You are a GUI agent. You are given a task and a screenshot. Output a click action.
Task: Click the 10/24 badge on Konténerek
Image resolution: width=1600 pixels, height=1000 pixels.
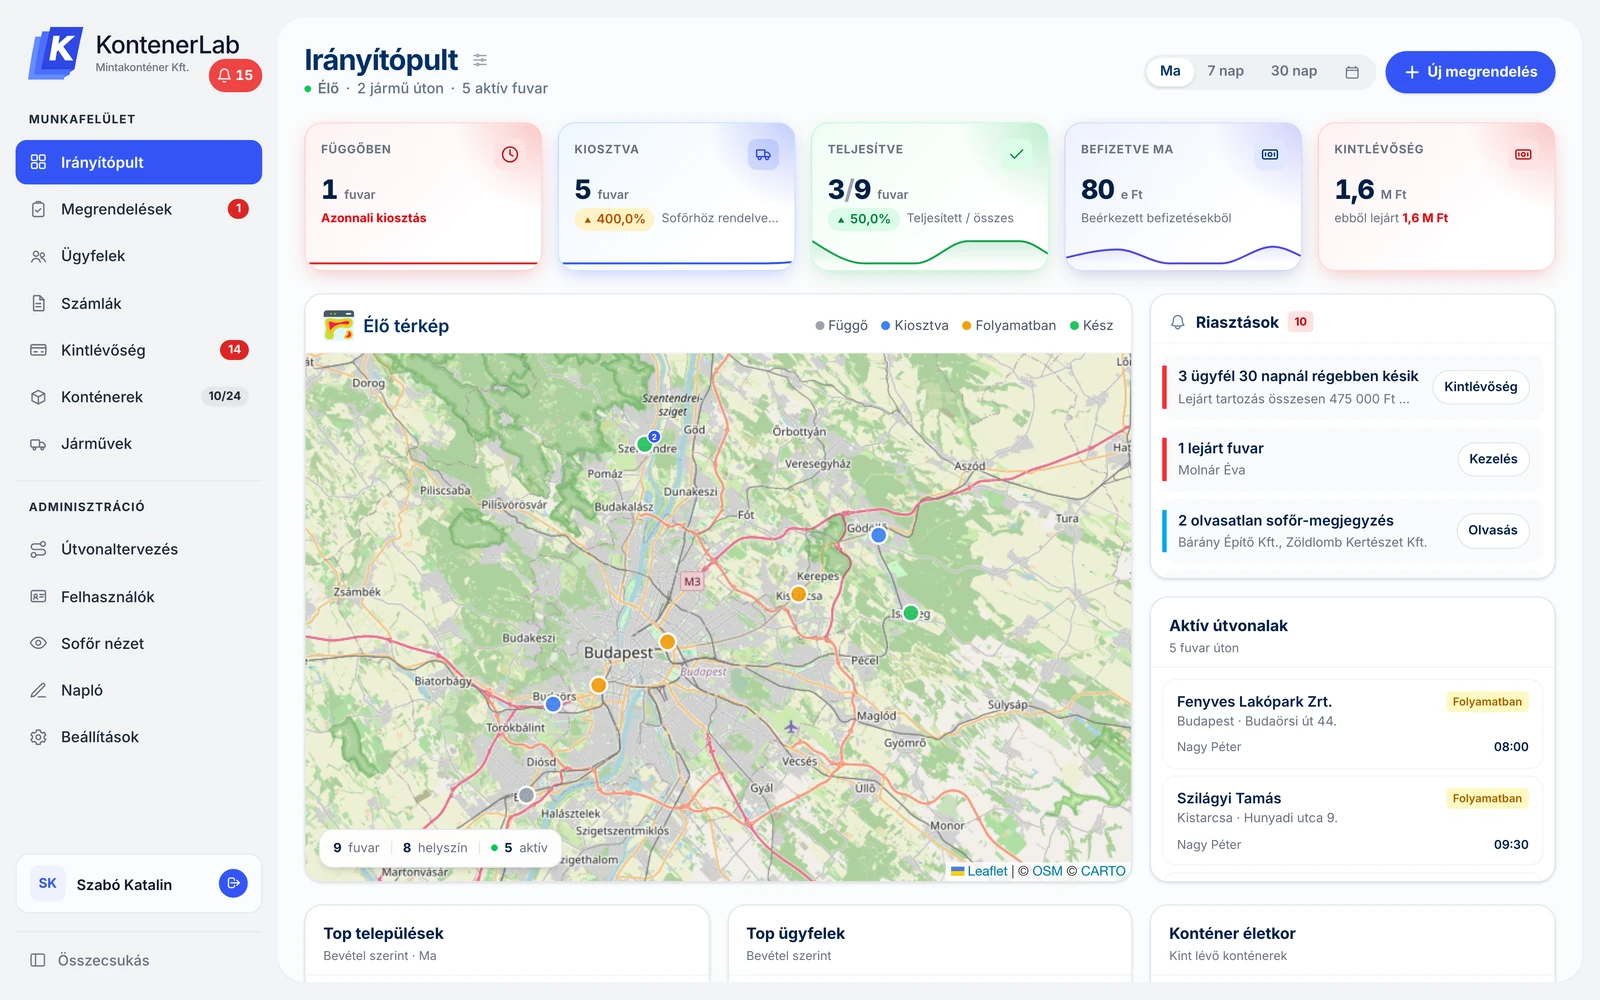click(x=225, y=396)
